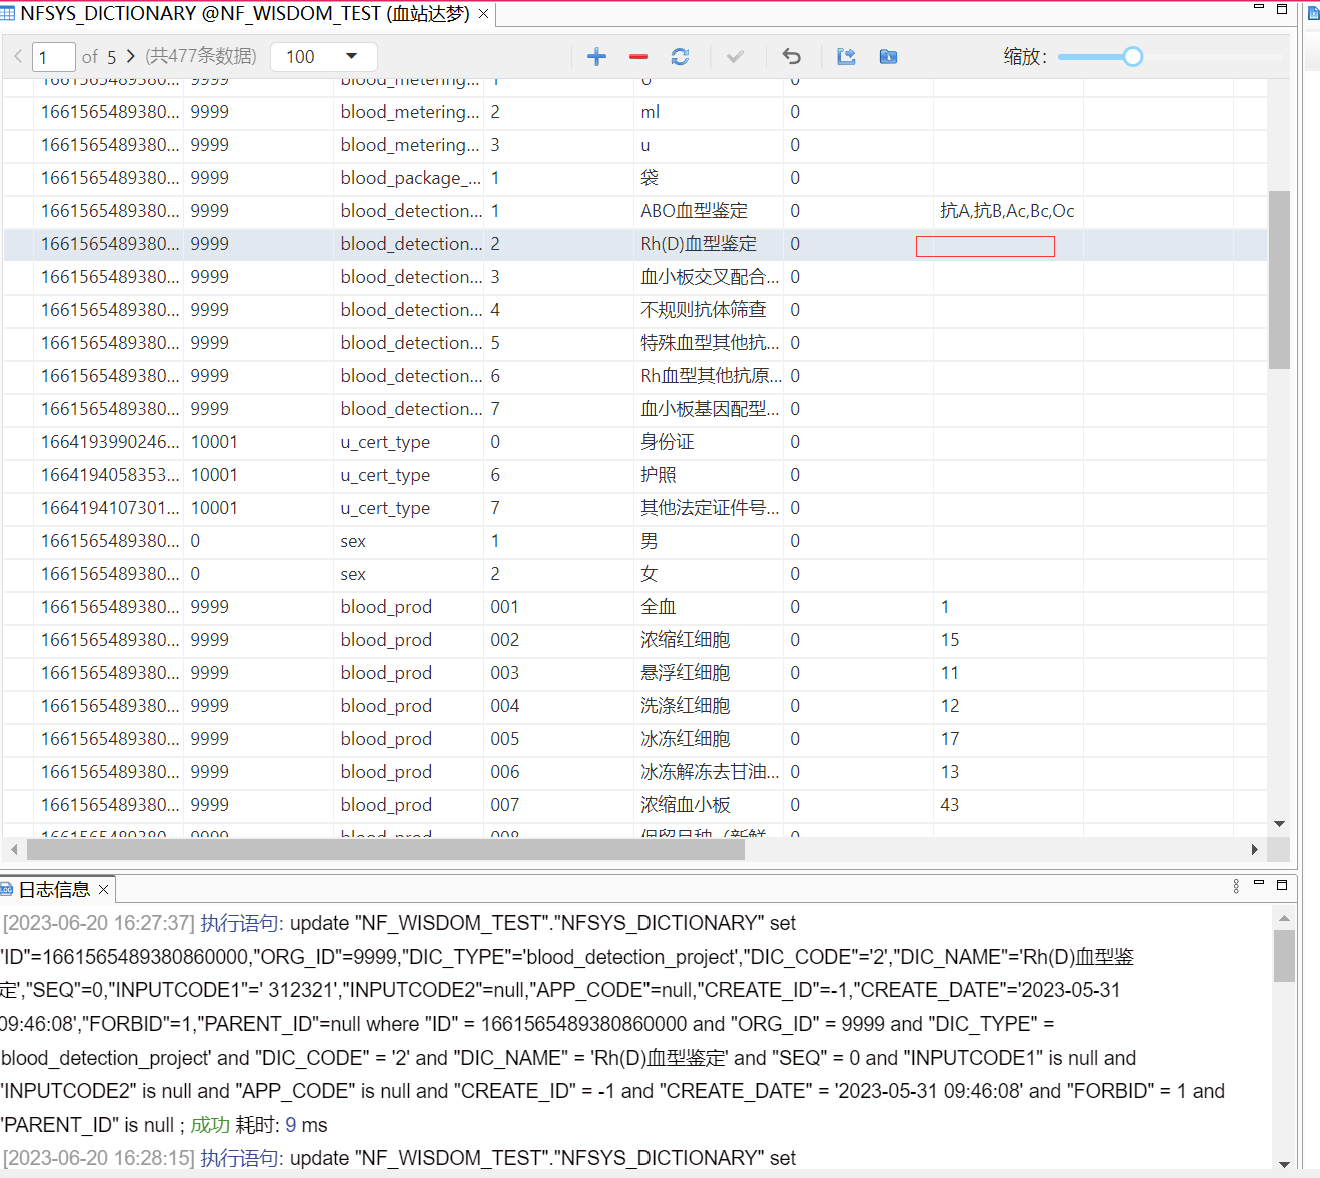Click the table's horizontal scrollbar right arrow

coord(1254,850)
